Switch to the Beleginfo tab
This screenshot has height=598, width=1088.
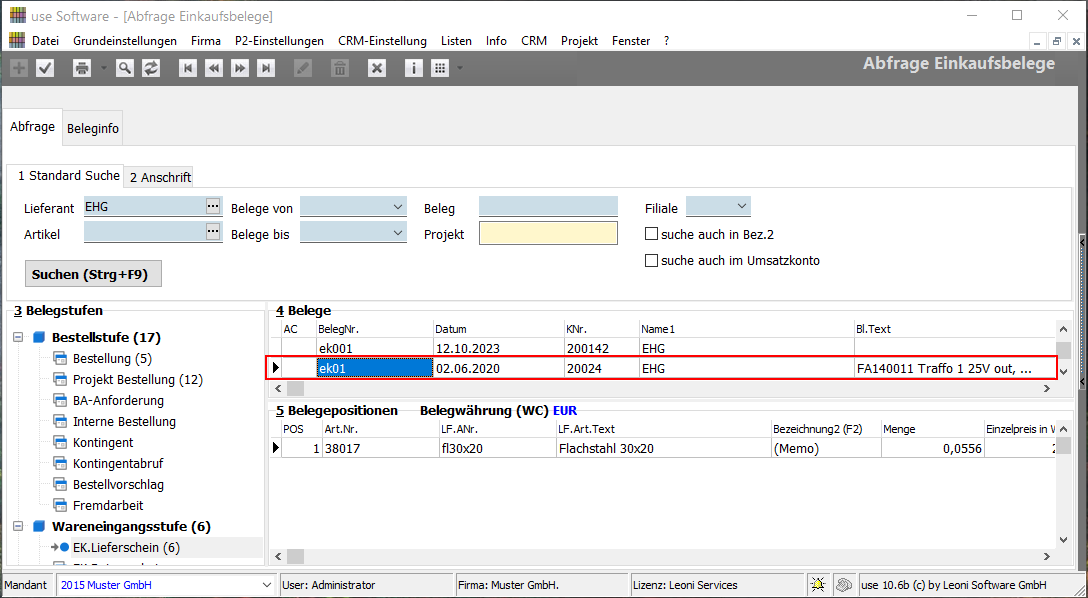click(x=93, y=128)
